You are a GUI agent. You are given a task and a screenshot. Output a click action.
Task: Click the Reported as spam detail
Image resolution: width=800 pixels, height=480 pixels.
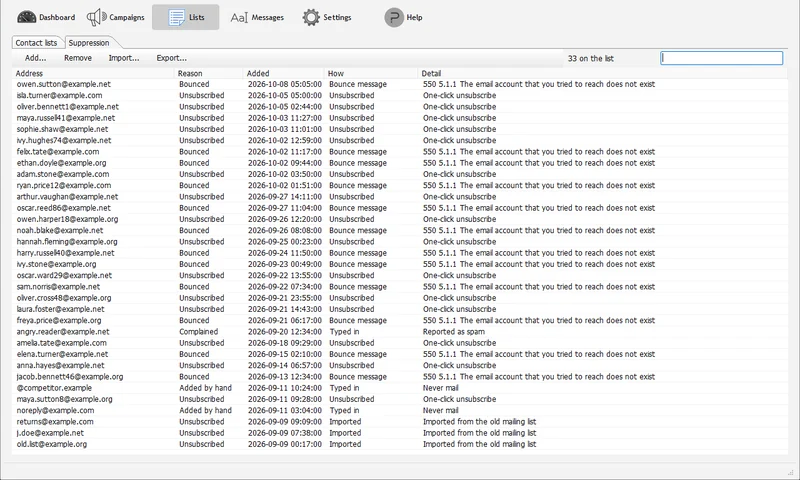[x=454, y=332]
